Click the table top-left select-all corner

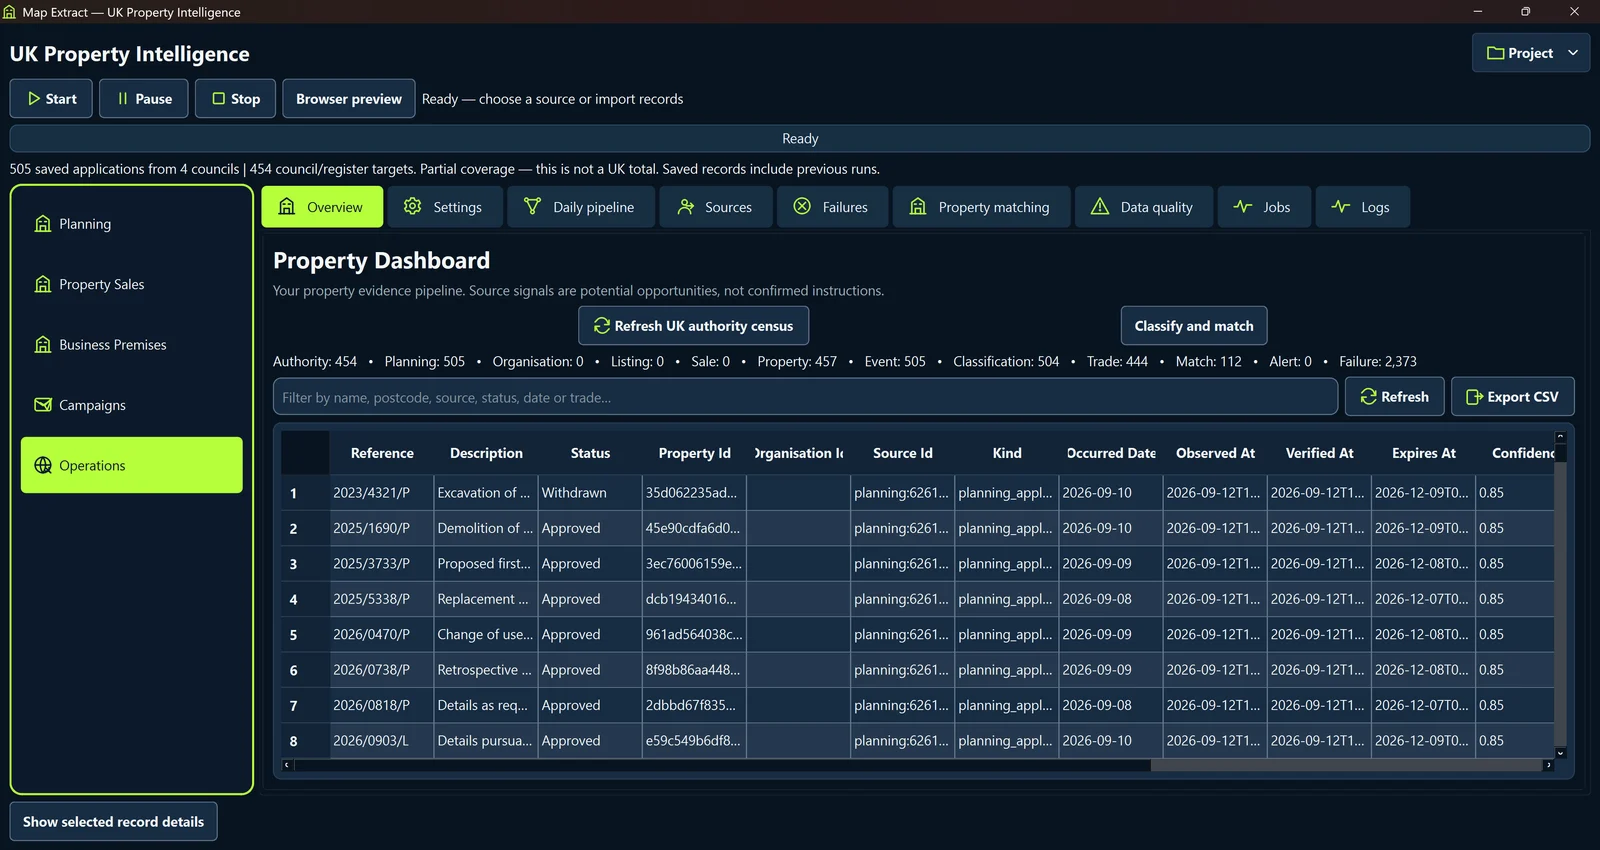(x=305, y=453)
